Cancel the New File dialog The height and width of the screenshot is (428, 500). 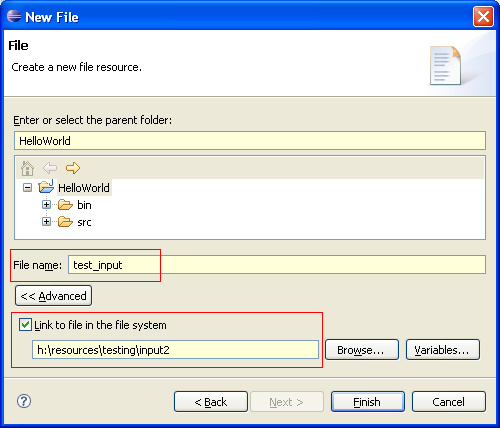449,402
